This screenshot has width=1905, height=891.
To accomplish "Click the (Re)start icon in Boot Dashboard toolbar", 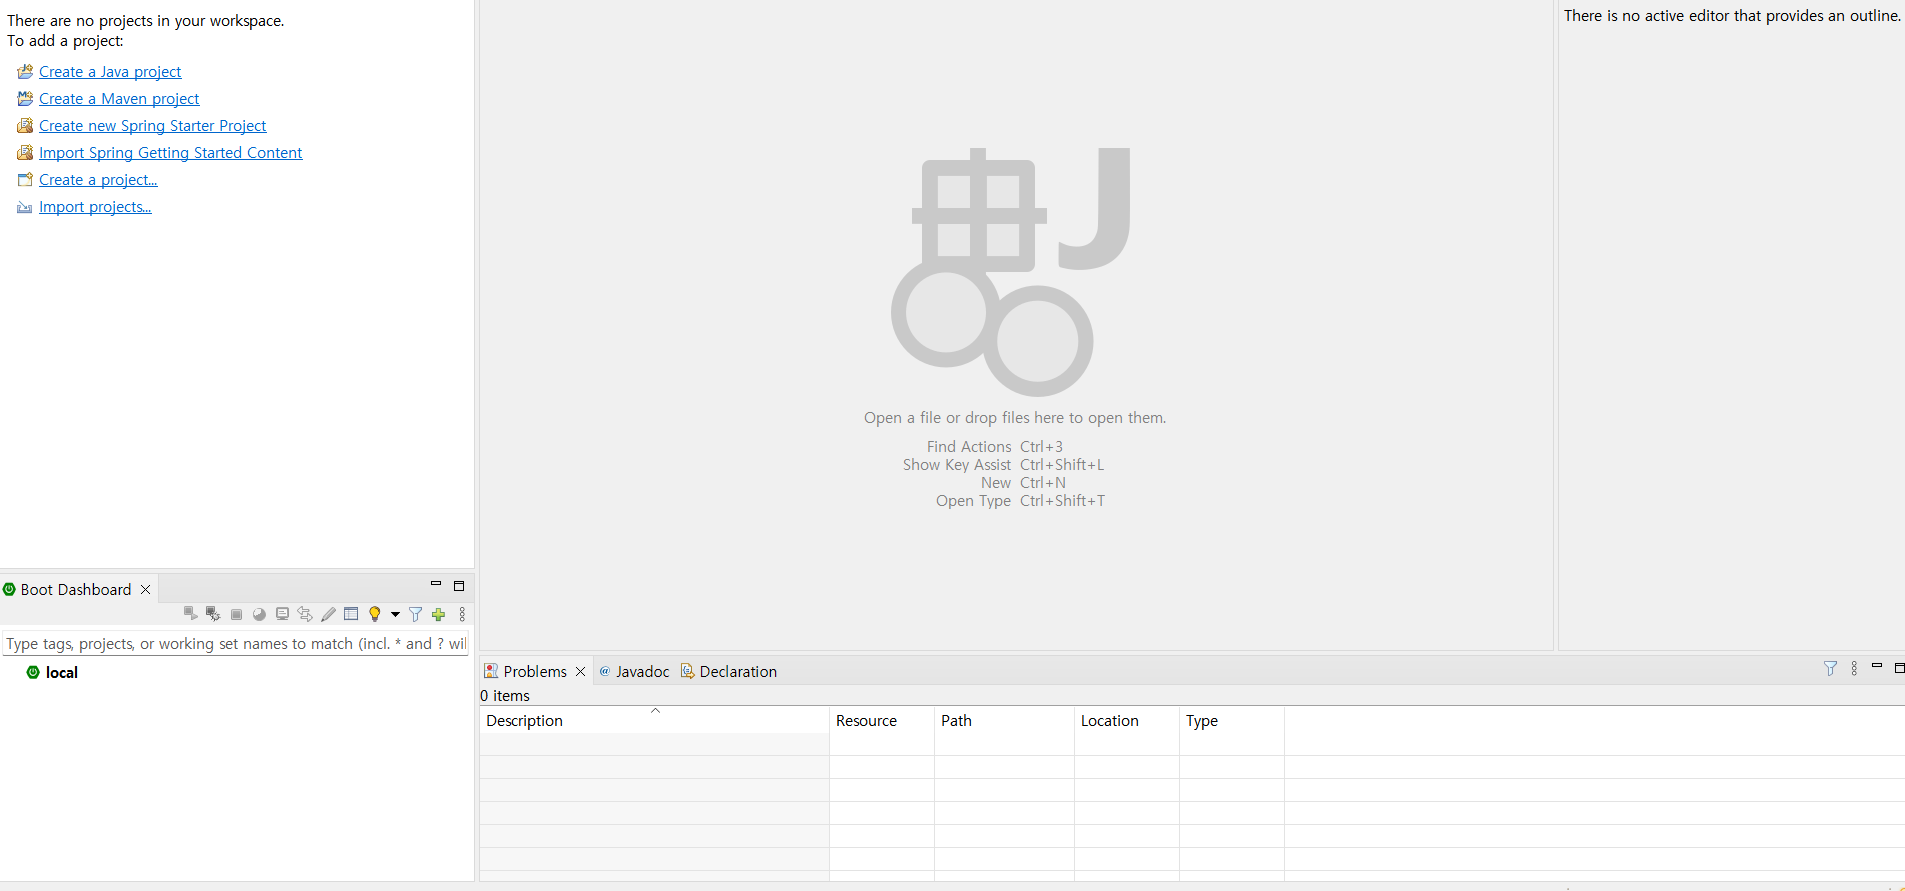I will pyautogui.click(x=190, y=614).
